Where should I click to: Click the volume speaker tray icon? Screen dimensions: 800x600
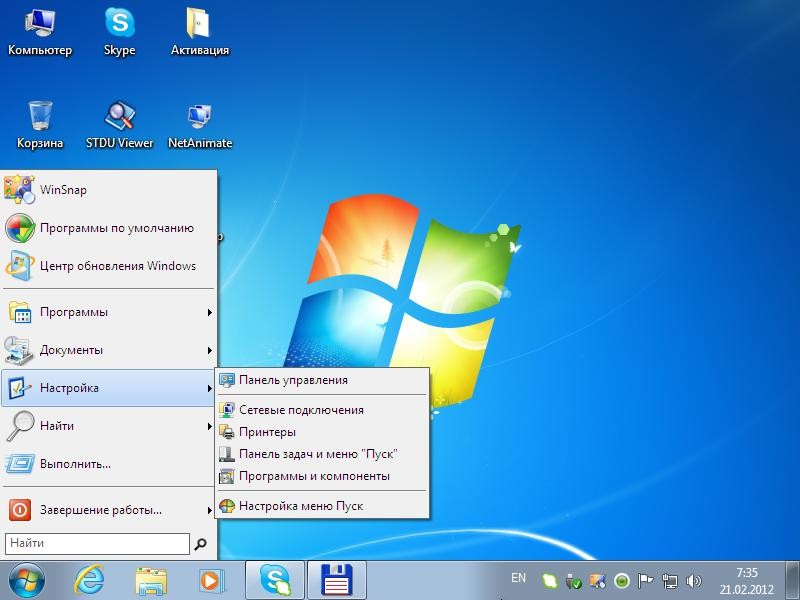693,581
